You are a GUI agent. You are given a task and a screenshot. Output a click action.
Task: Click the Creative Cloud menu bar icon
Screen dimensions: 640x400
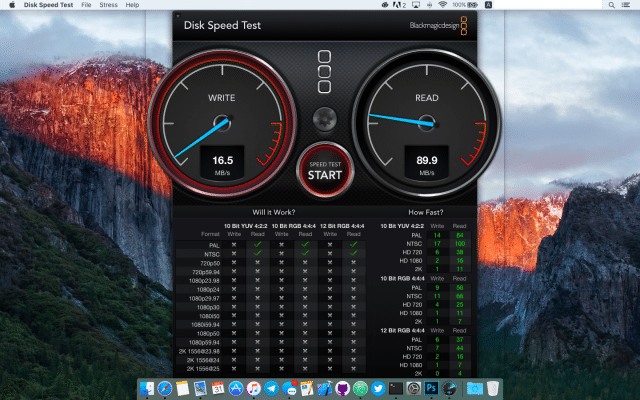(385, 5)
